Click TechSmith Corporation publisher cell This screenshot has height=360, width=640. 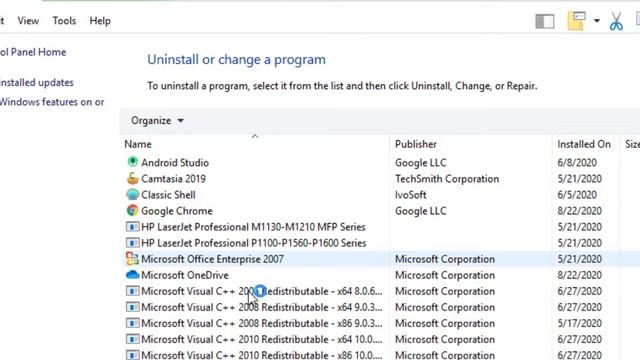[x=447, y=179]
